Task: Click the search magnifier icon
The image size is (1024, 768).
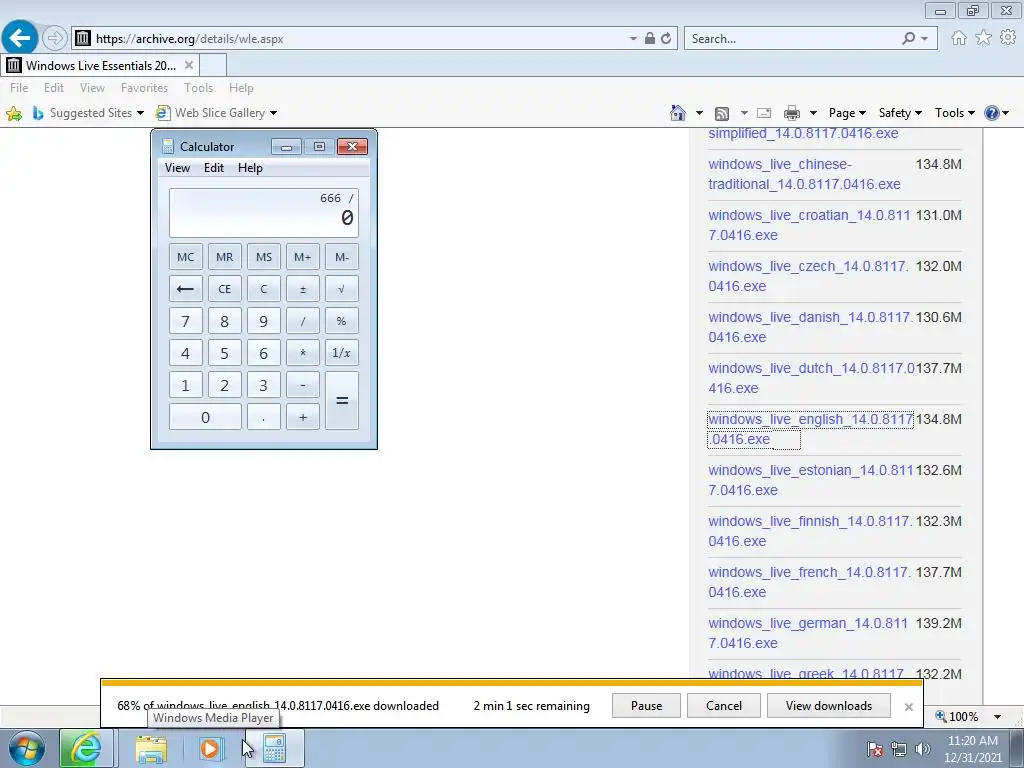Action: pos(908,39)
